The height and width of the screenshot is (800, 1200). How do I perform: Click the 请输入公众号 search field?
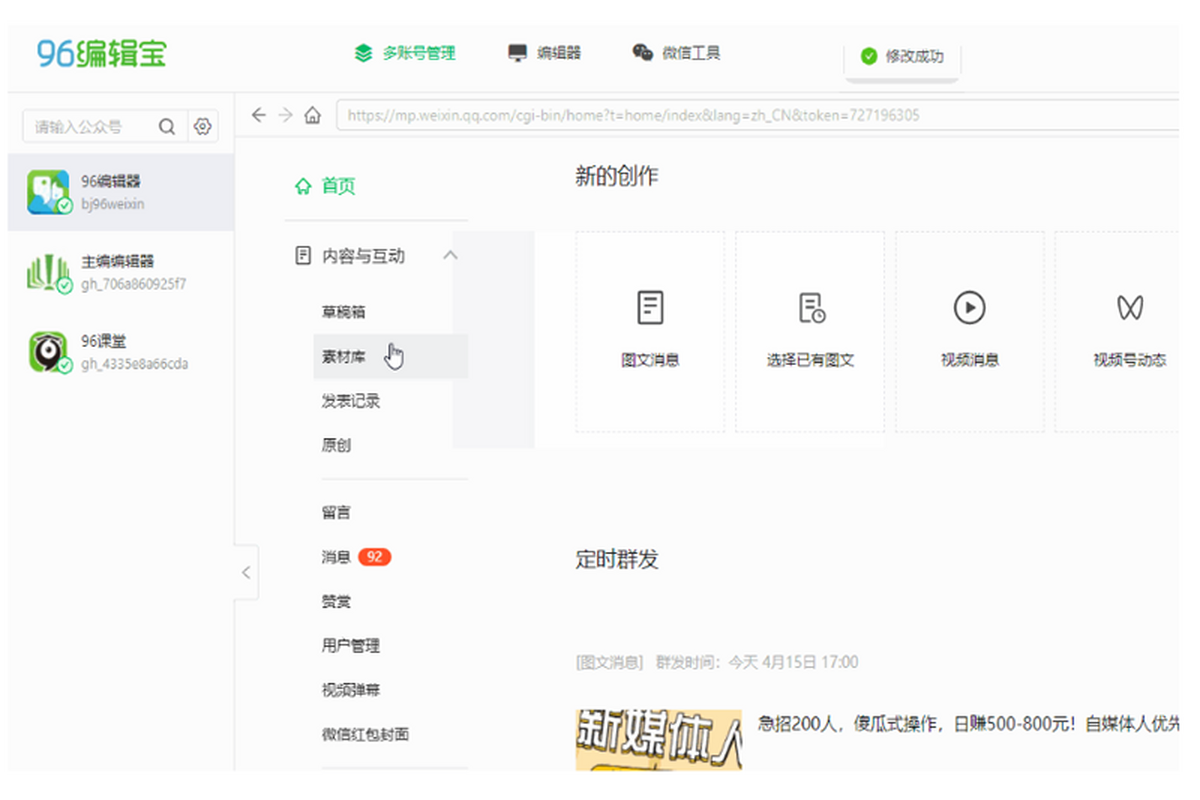tap(92, 127)
